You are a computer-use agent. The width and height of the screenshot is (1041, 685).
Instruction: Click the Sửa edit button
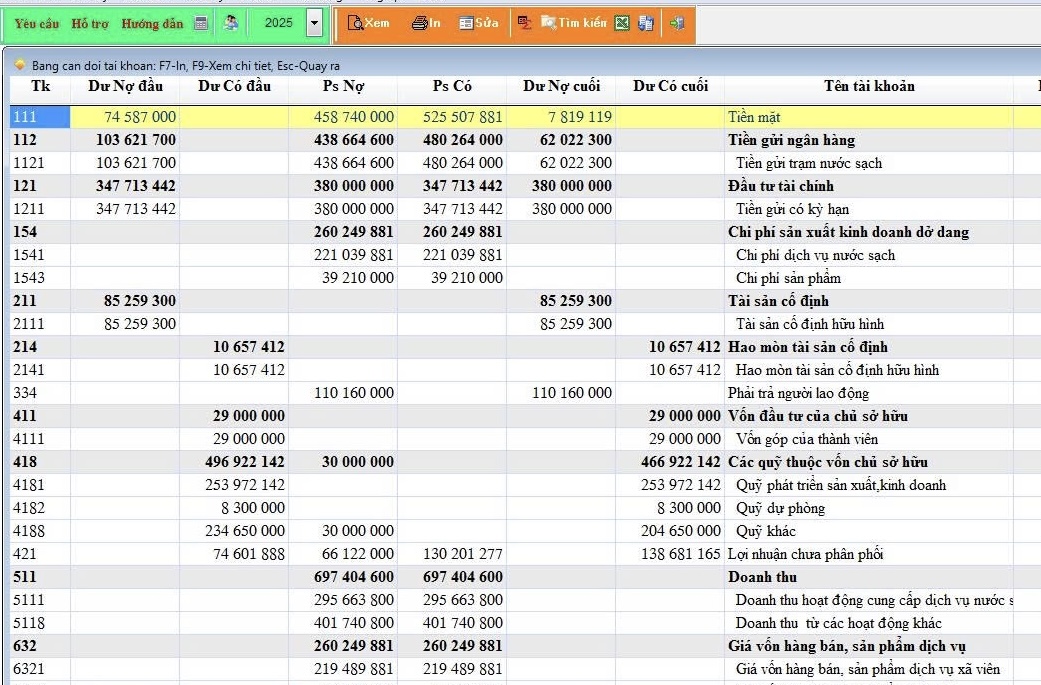pos(479,23)
